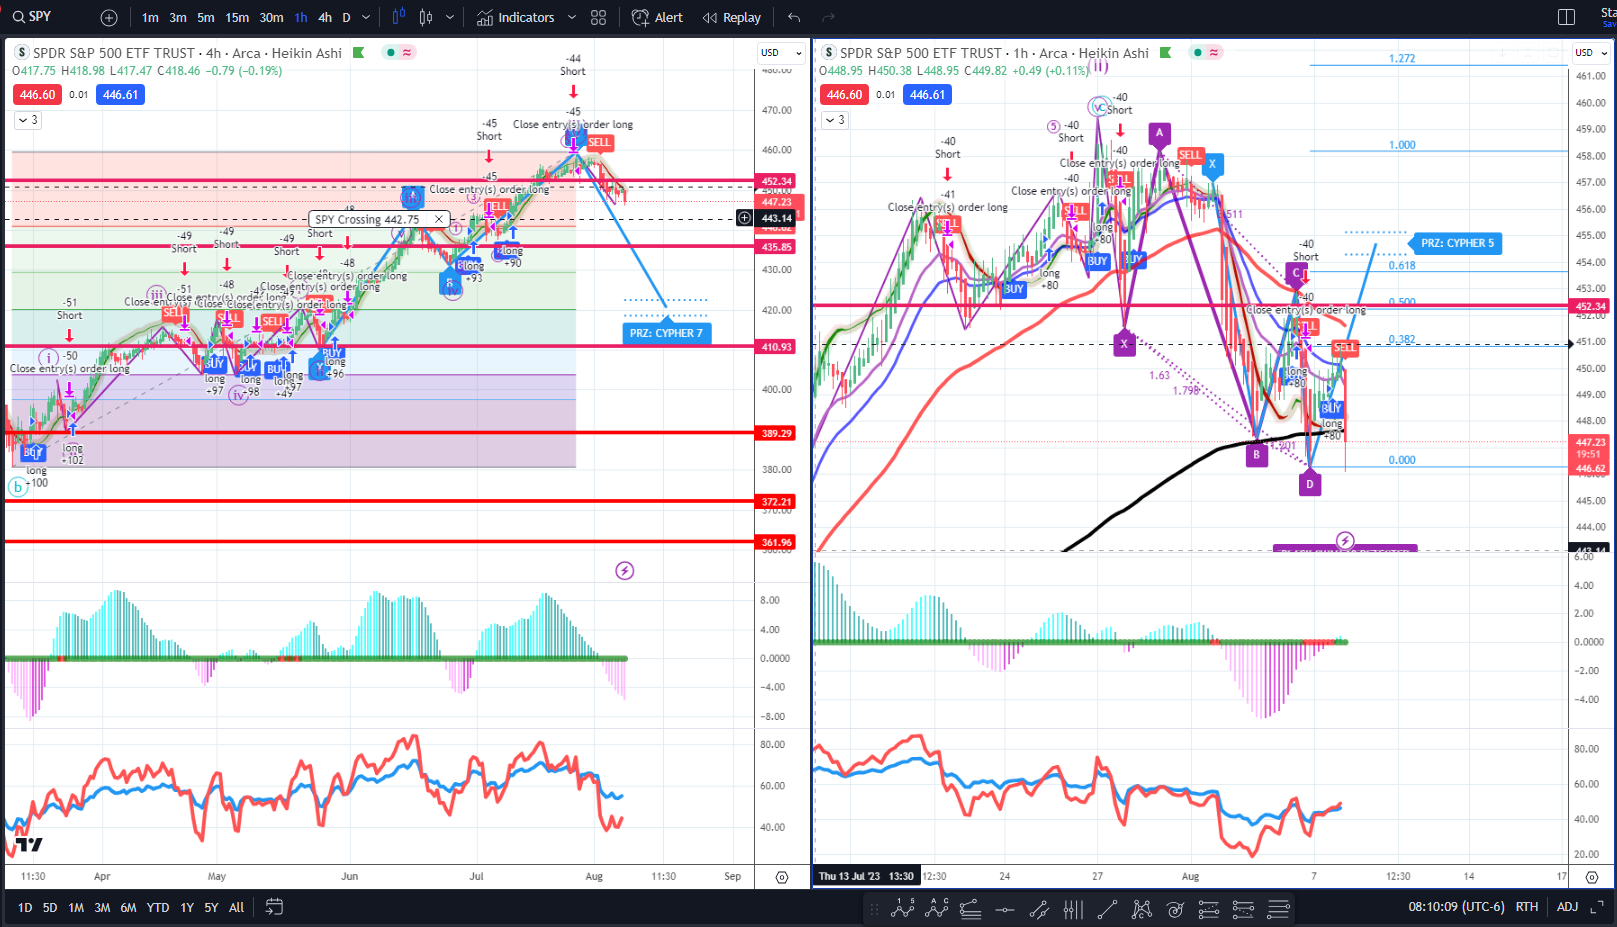
Task: Select the Elliott impulse wave (1-5) tool
Action: point(904,908)
